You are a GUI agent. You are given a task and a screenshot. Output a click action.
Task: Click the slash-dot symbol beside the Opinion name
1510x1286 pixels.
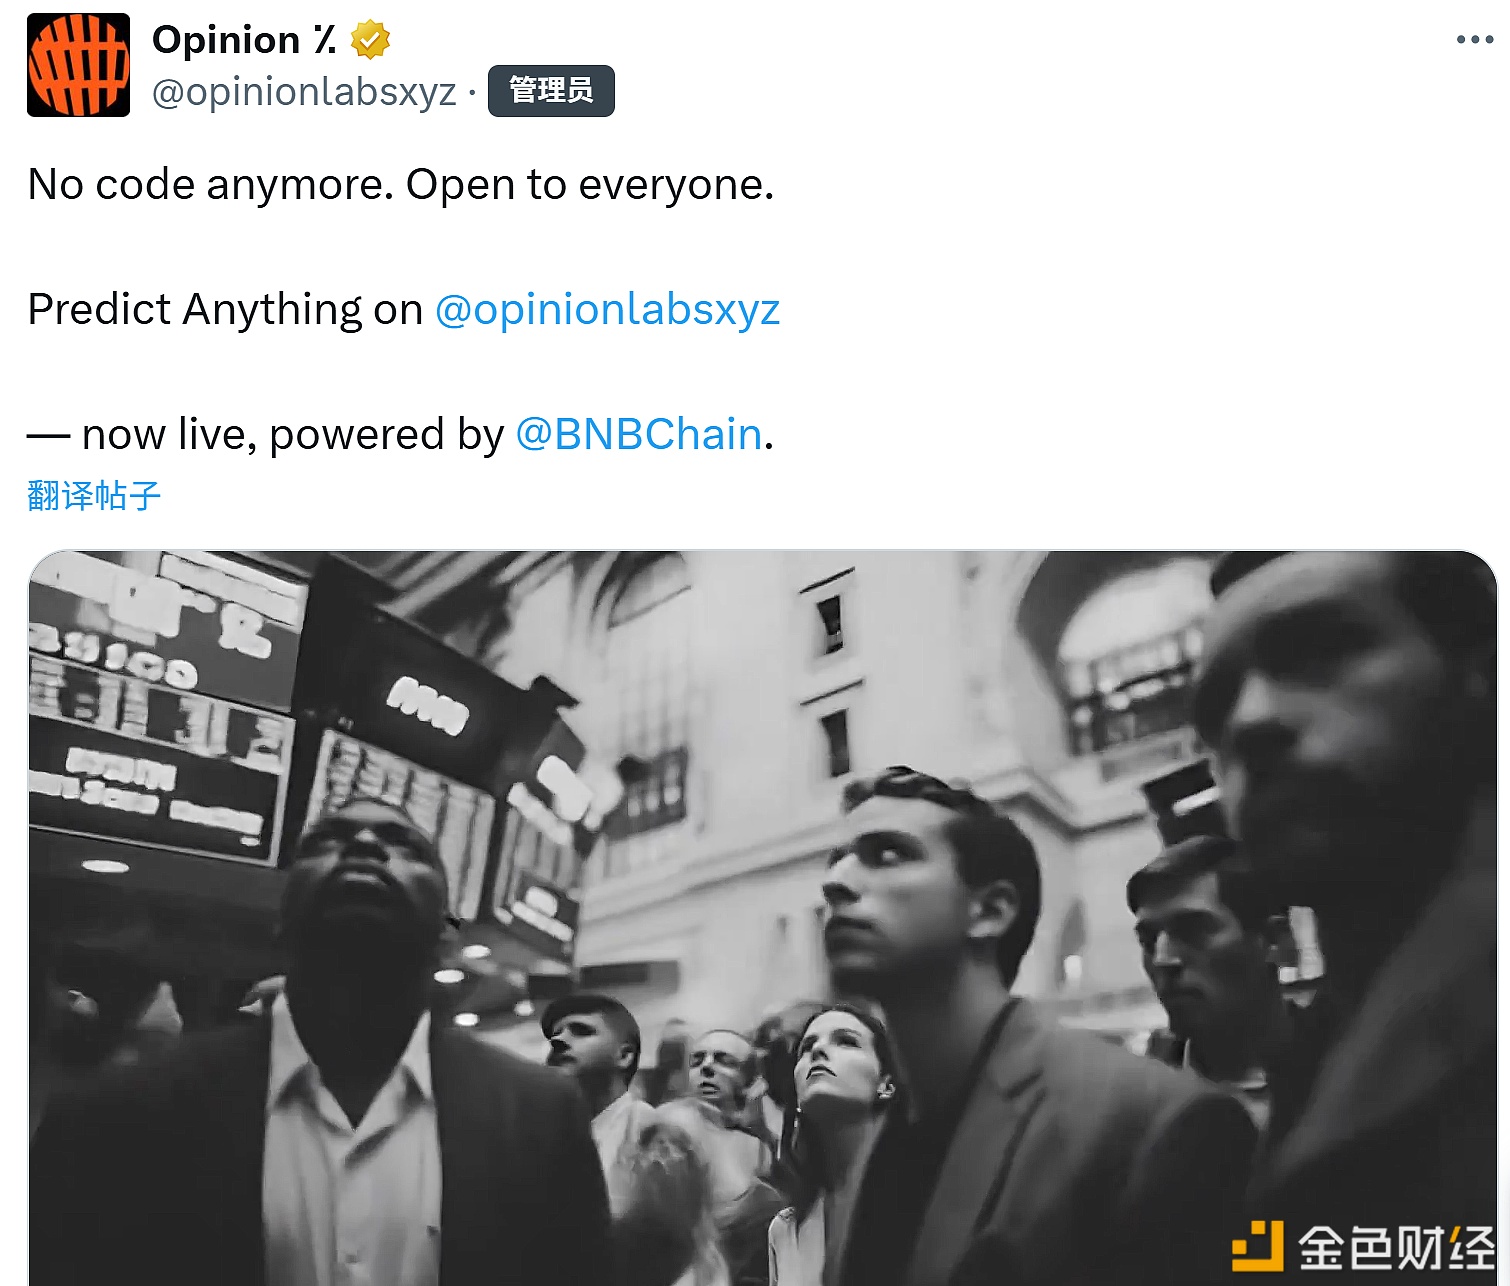324,40
